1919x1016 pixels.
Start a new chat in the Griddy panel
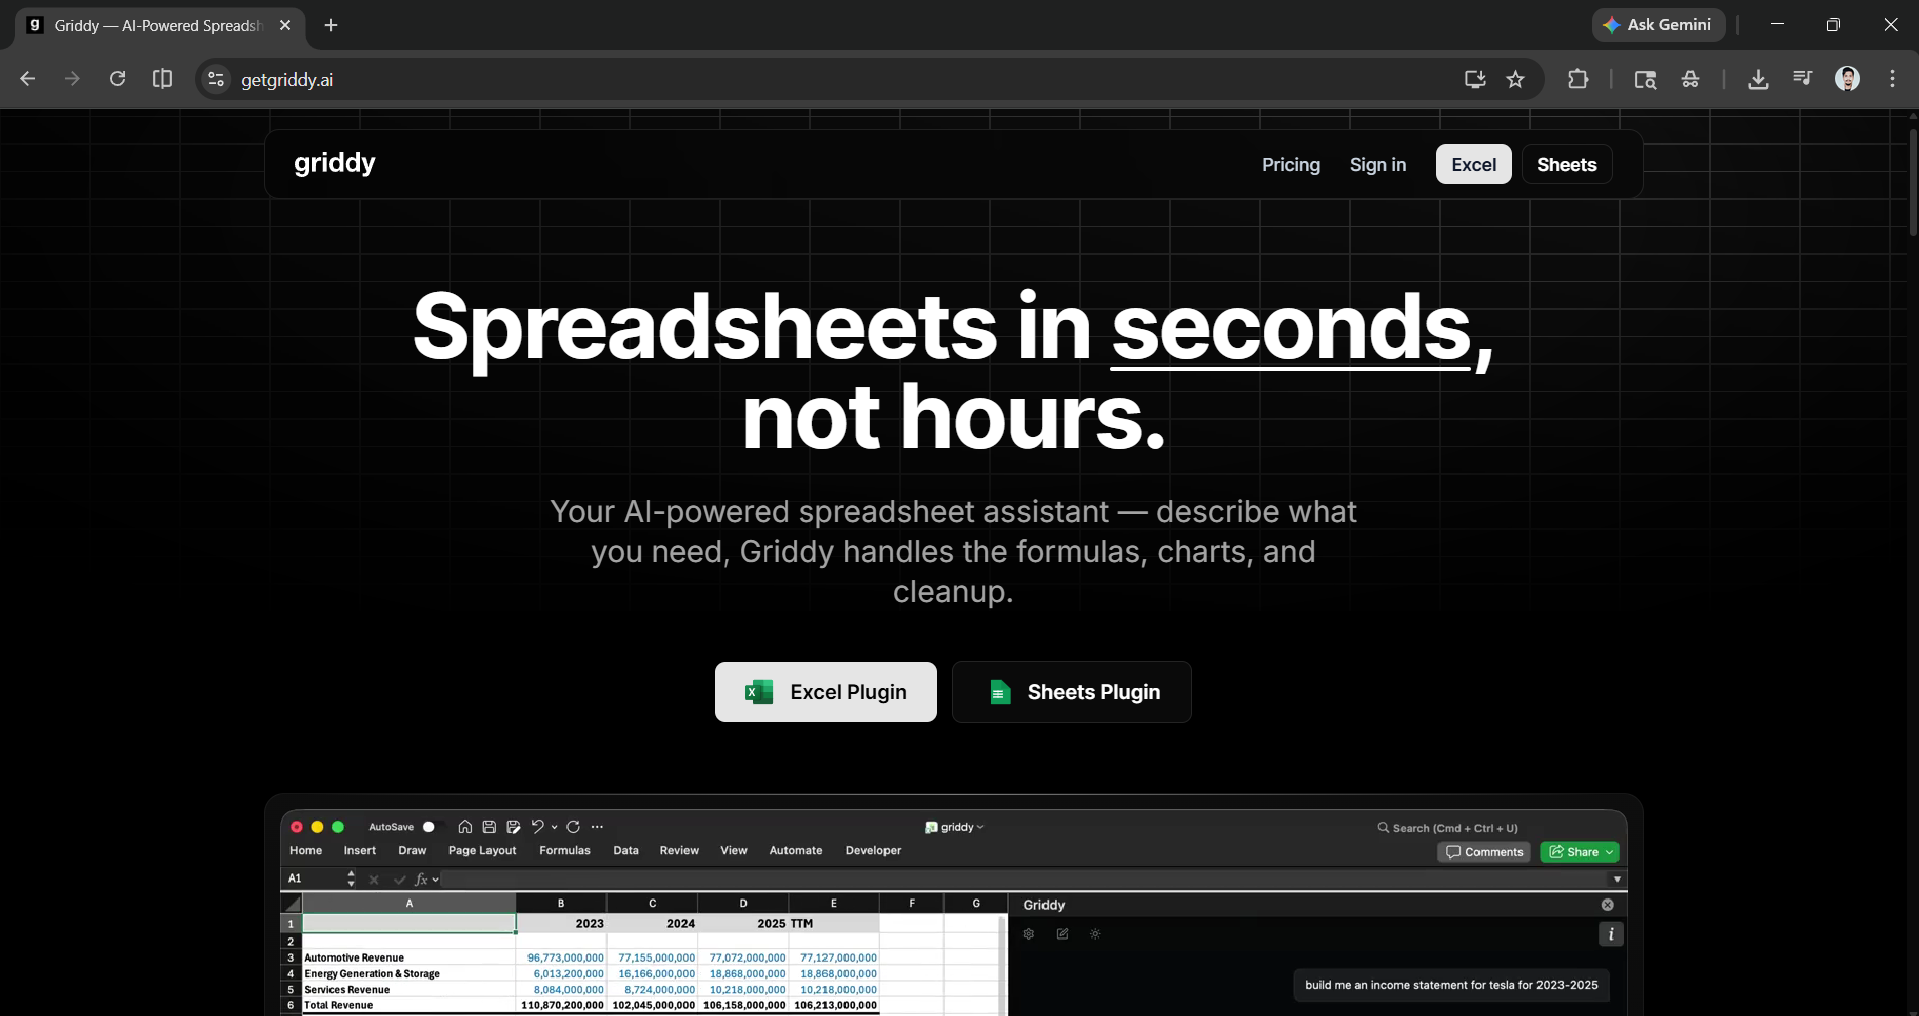[1062, 934]
